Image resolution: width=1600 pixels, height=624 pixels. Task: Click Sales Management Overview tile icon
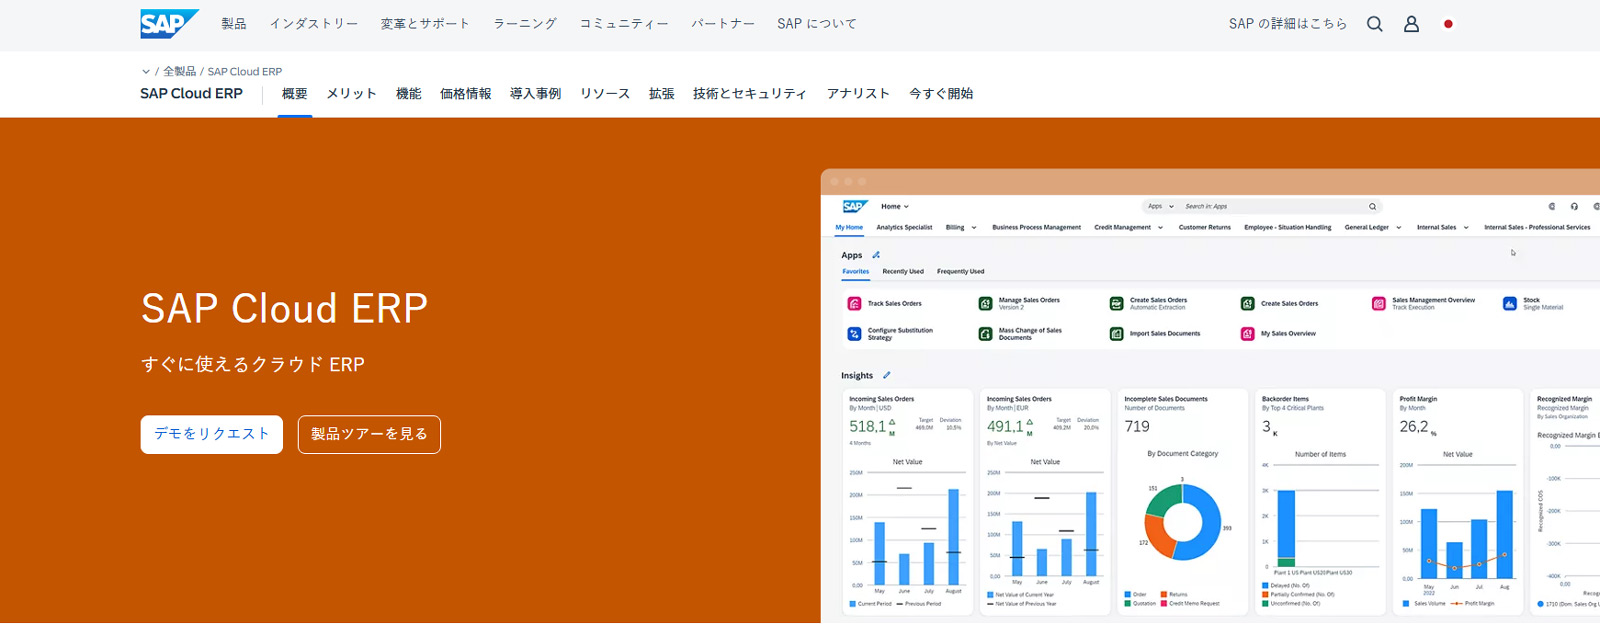click(1379, 304)
